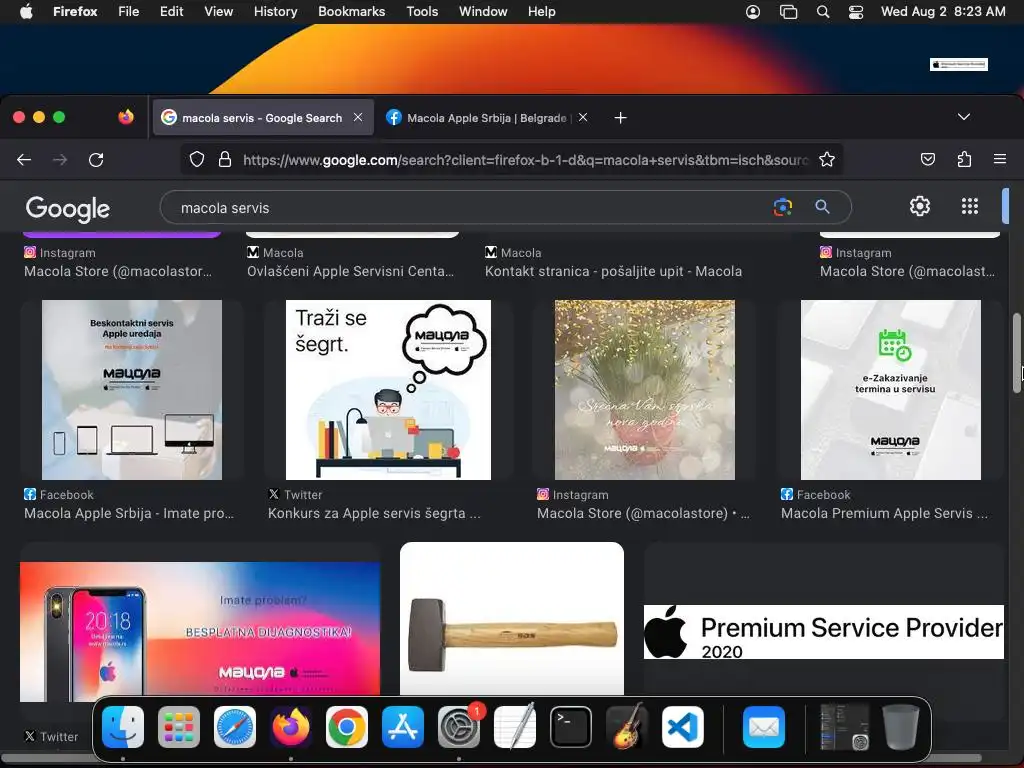Launch Finder from the dock
Viewport: 1024px width, 768px height.
coord(123,727)
